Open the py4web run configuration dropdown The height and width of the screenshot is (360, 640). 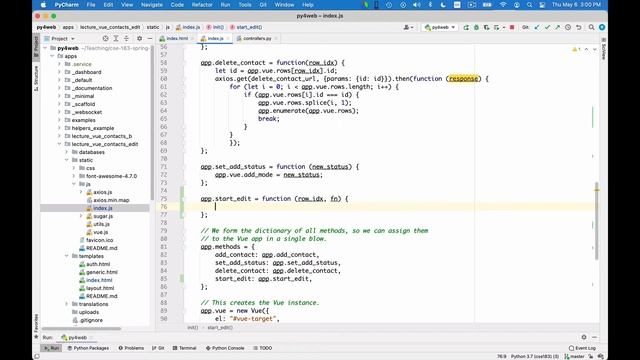(x=440, y=27)
